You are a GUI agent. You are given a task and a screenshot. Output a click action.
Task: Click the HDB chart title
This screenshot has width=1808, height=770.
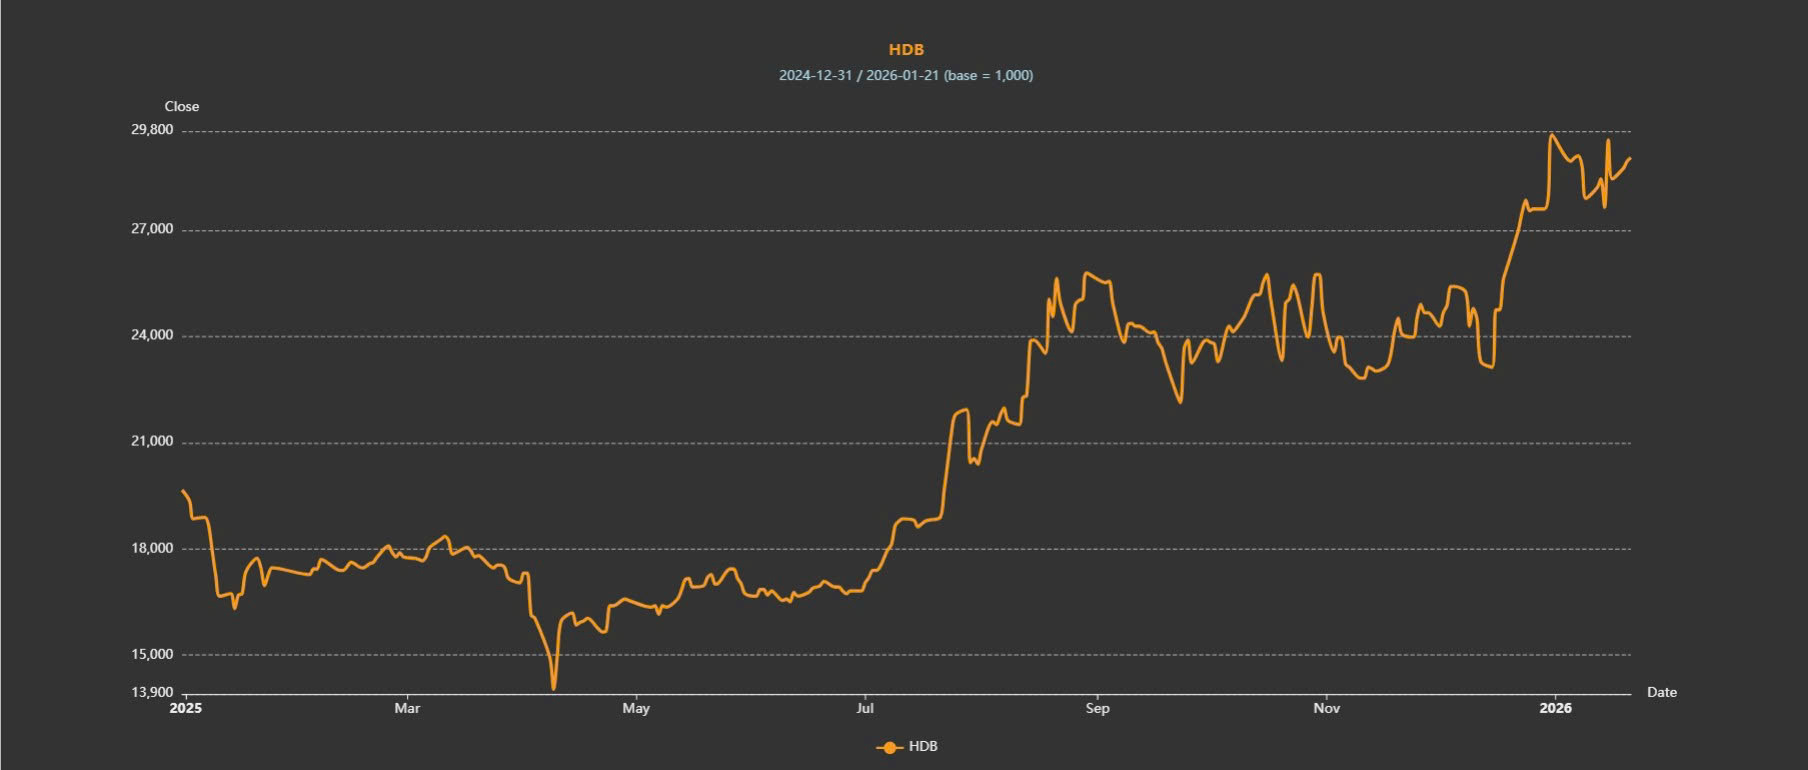point(906,50)
